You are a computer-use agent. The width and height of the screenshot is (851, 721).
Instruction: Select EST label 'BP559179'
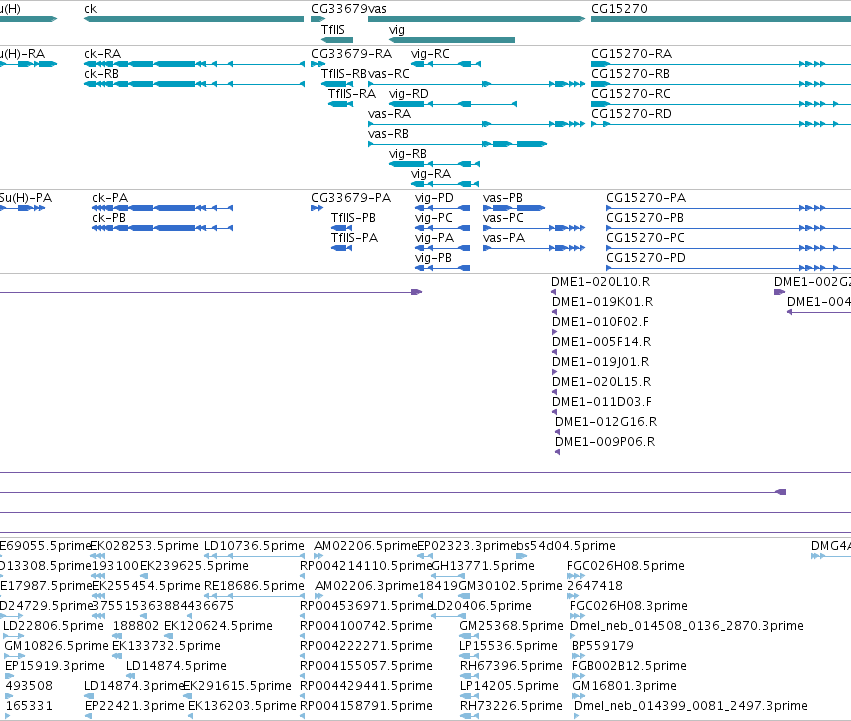click(603, 646)
